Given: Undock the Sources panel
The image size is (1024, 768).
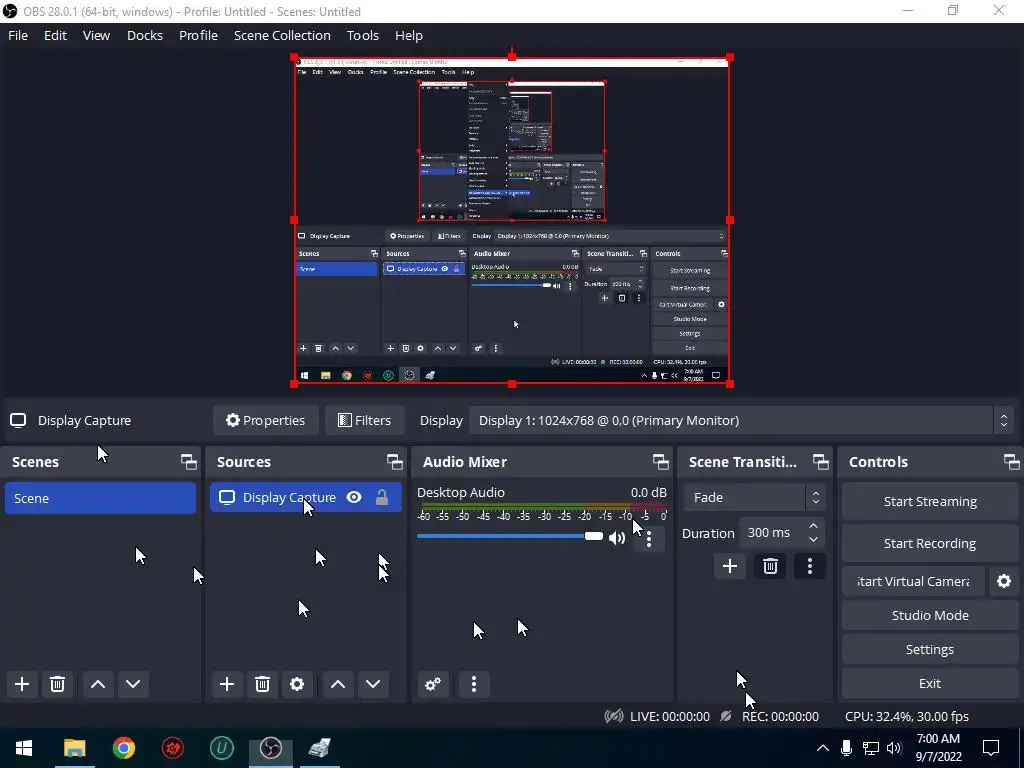Looking at the screenshot, I should [x=394, y=462].
